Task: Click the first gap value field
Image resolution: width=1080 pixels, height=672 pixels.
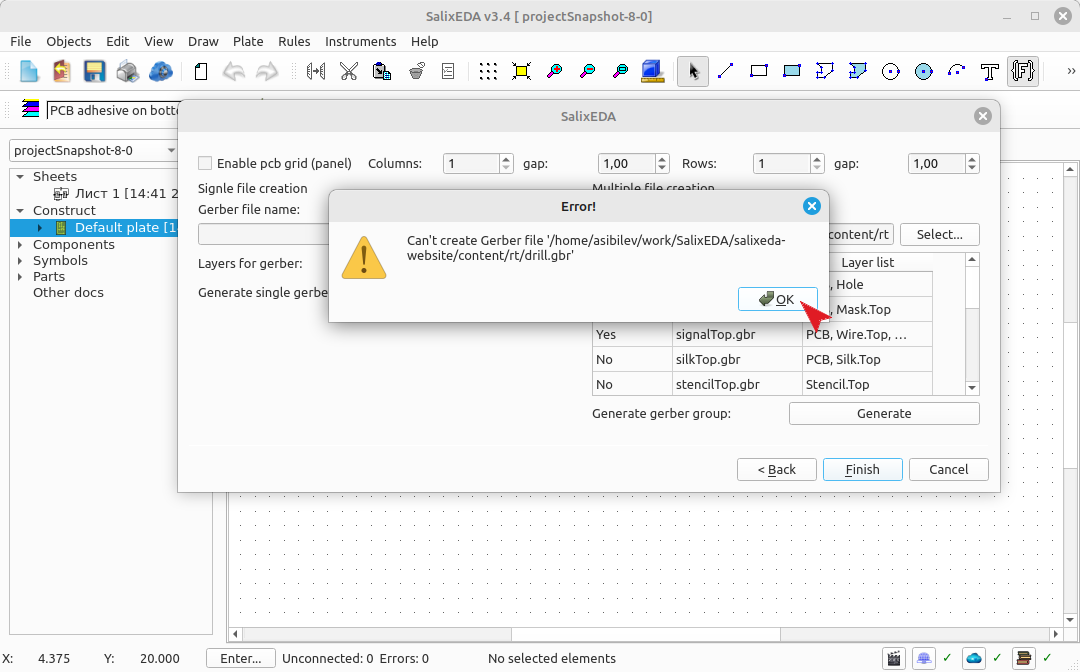Action: point(626,164)
